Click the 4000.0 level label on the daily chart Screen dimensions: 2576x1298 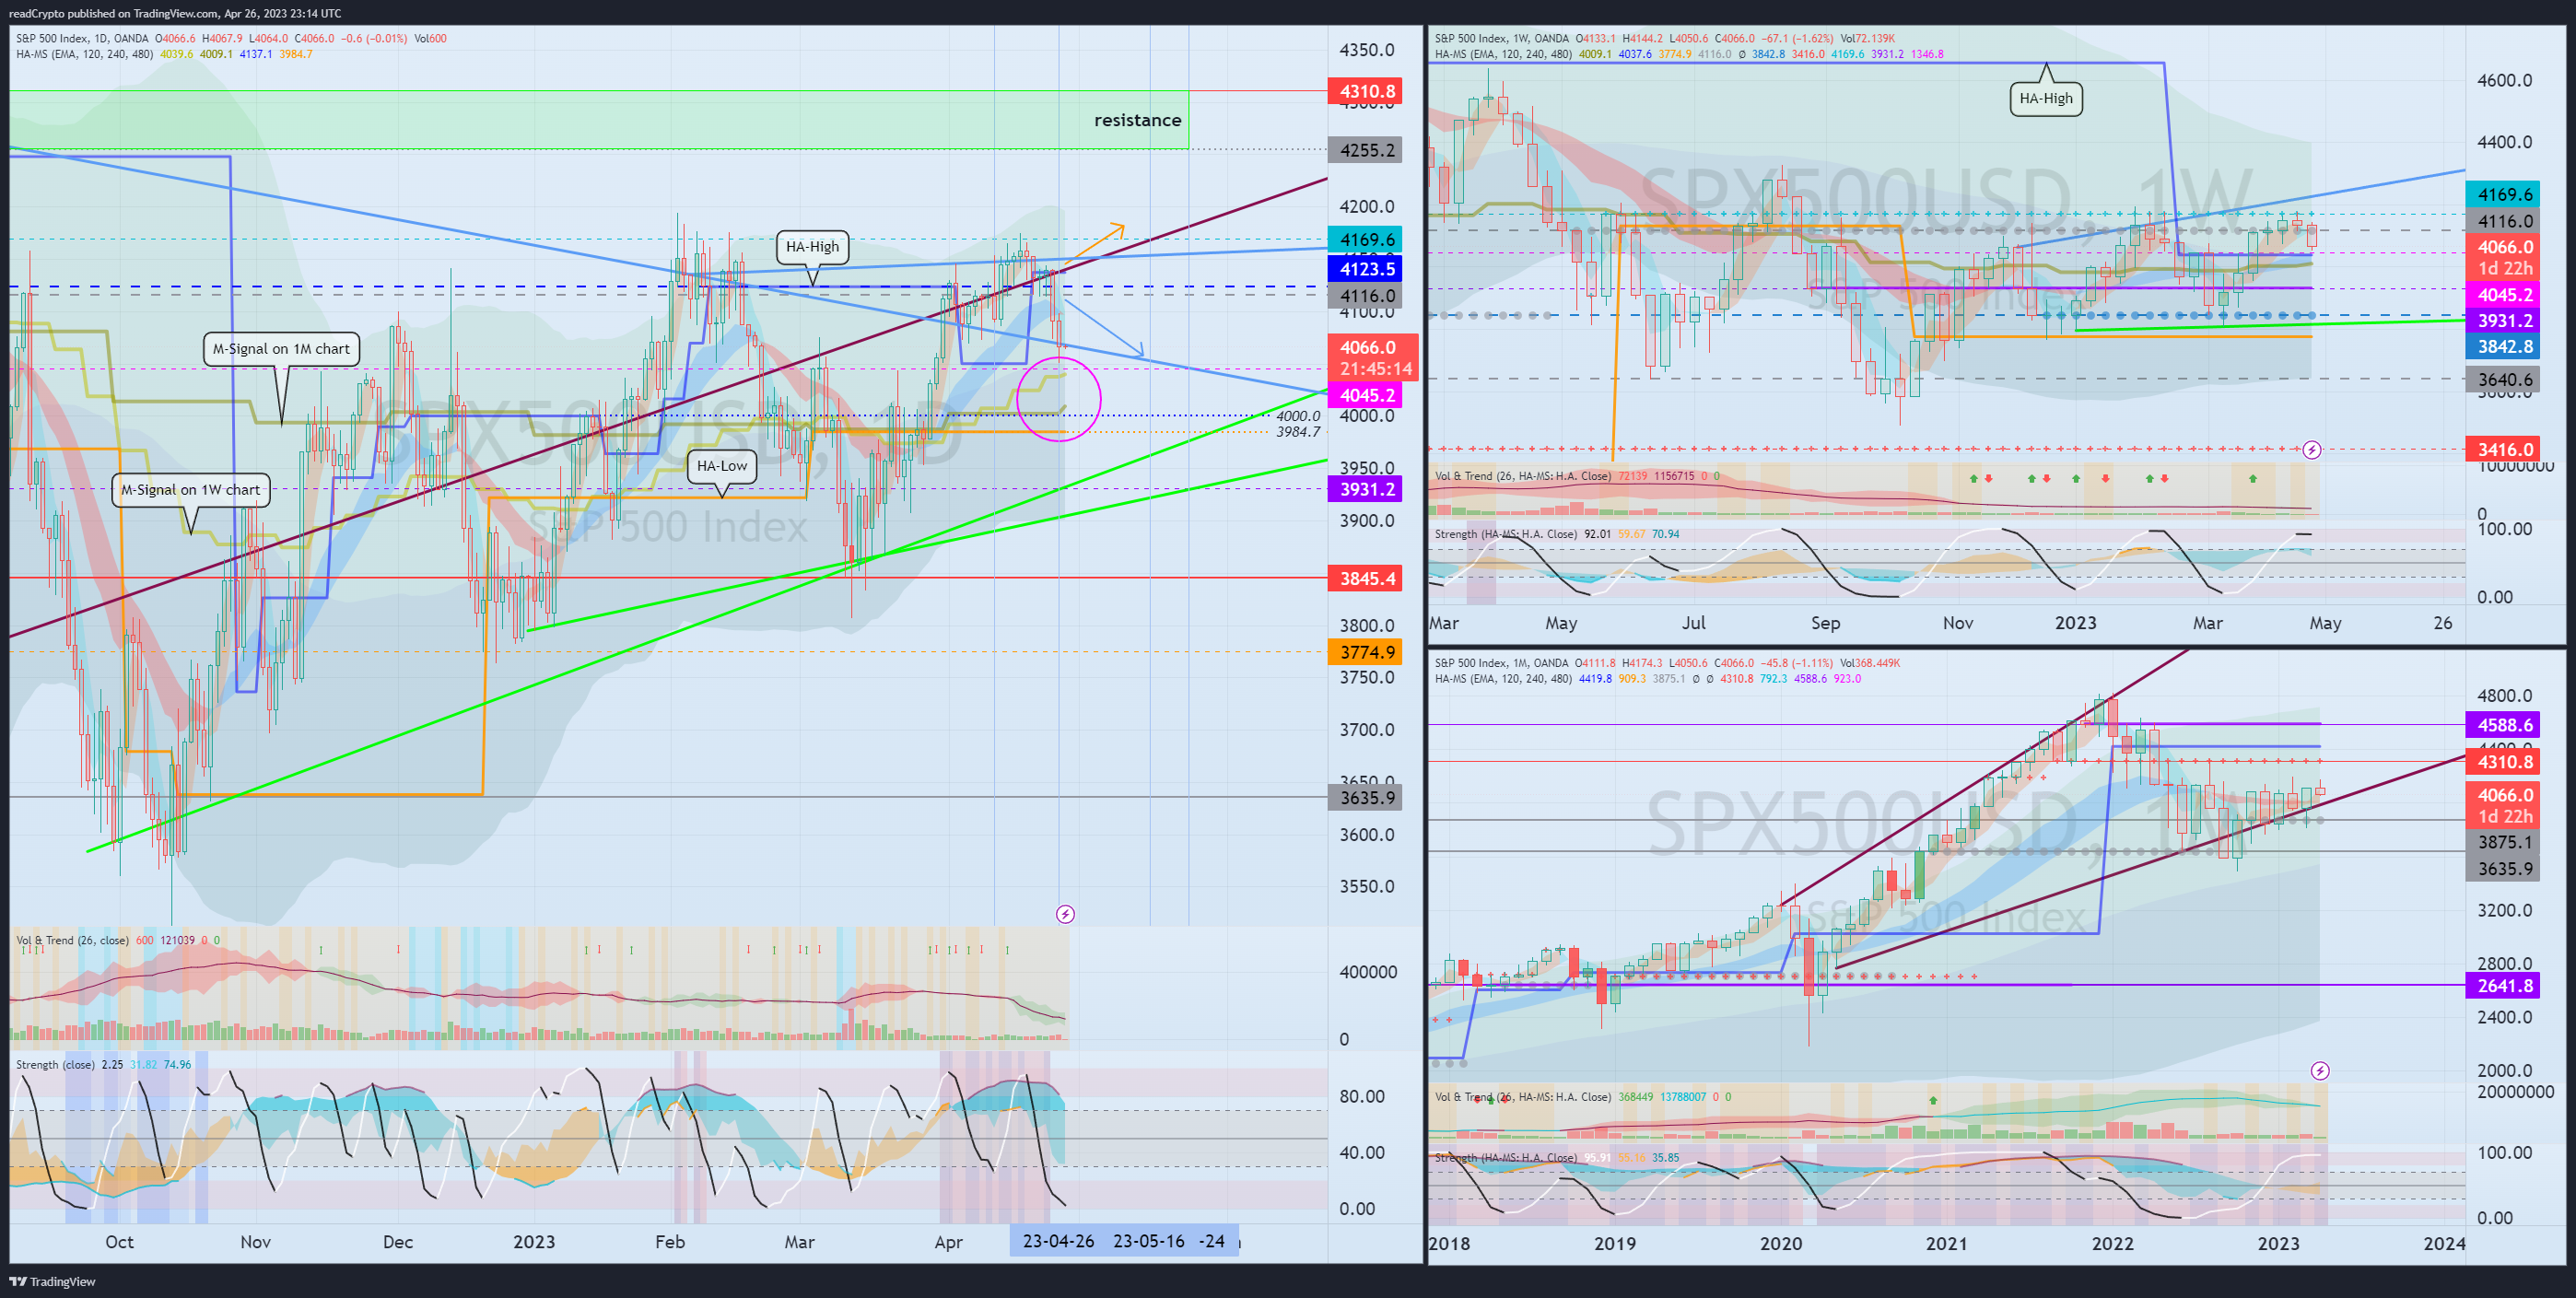(x=1297, y=416)
